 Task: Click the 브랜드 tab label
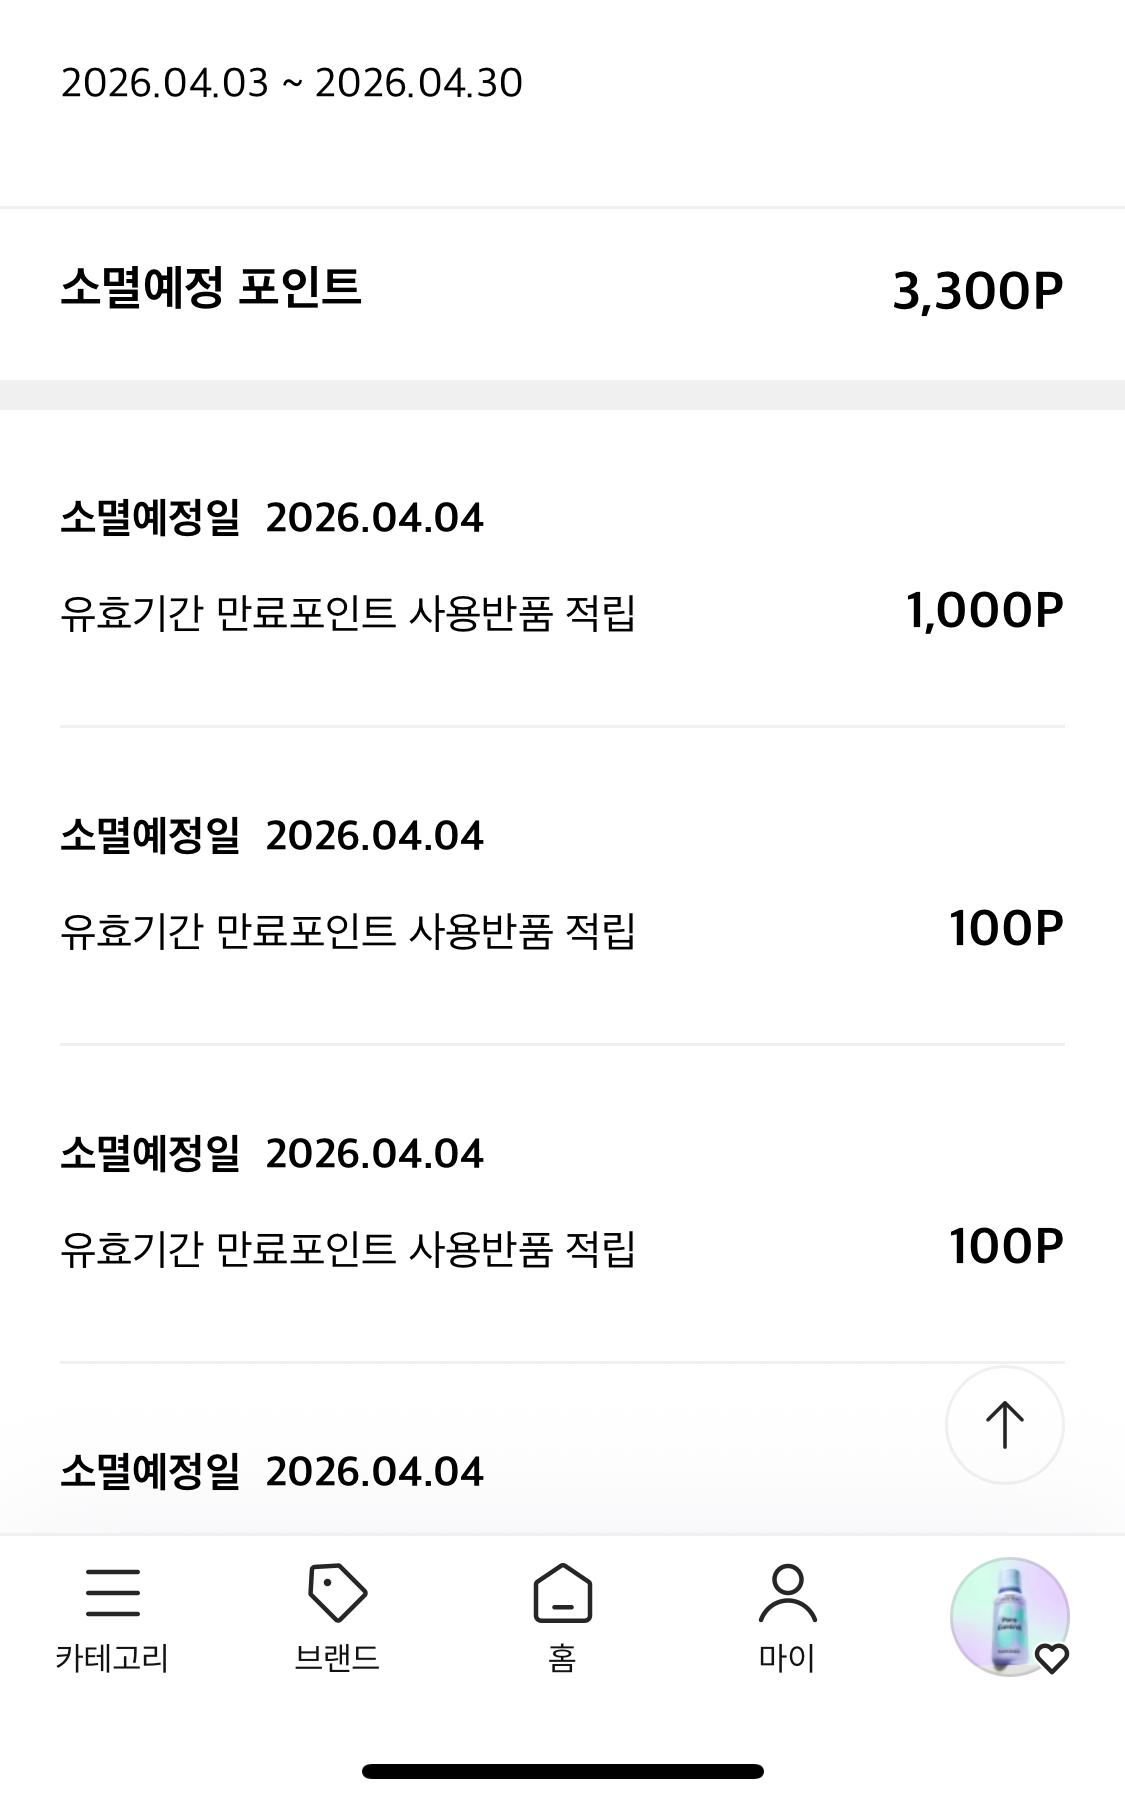pyautogui.click(x=337, y=1659)
